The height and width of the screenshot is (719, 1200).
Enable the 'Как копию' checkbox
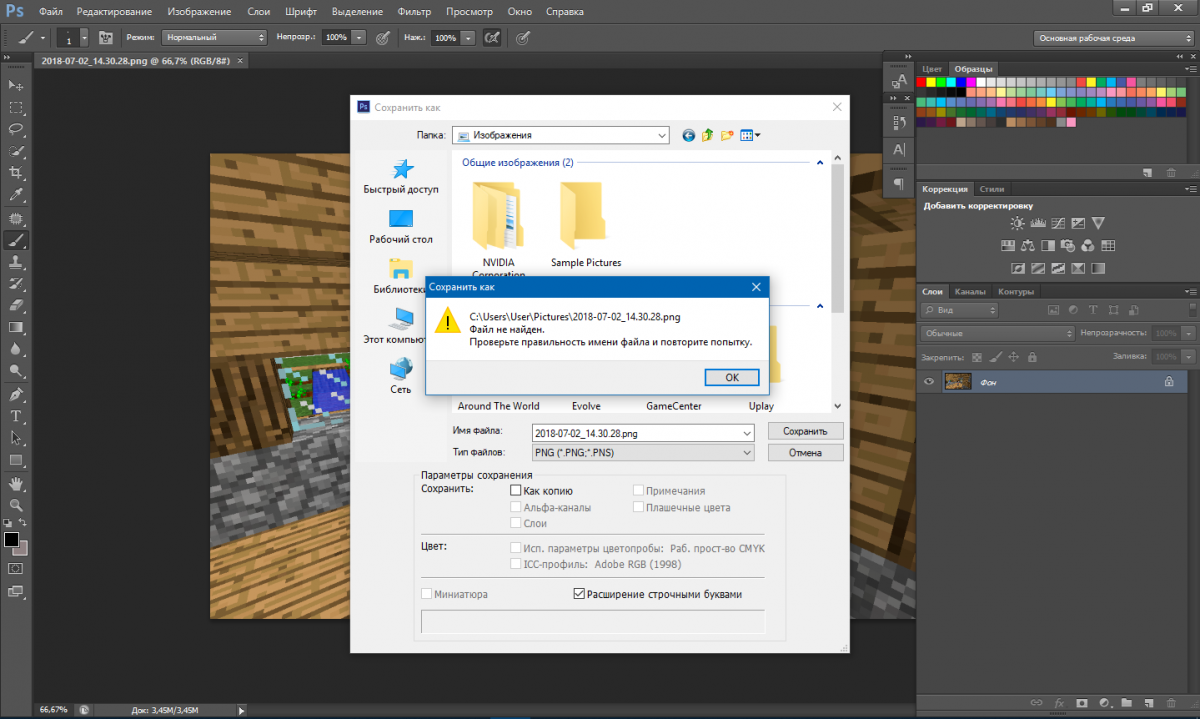[x=516, y=491]
